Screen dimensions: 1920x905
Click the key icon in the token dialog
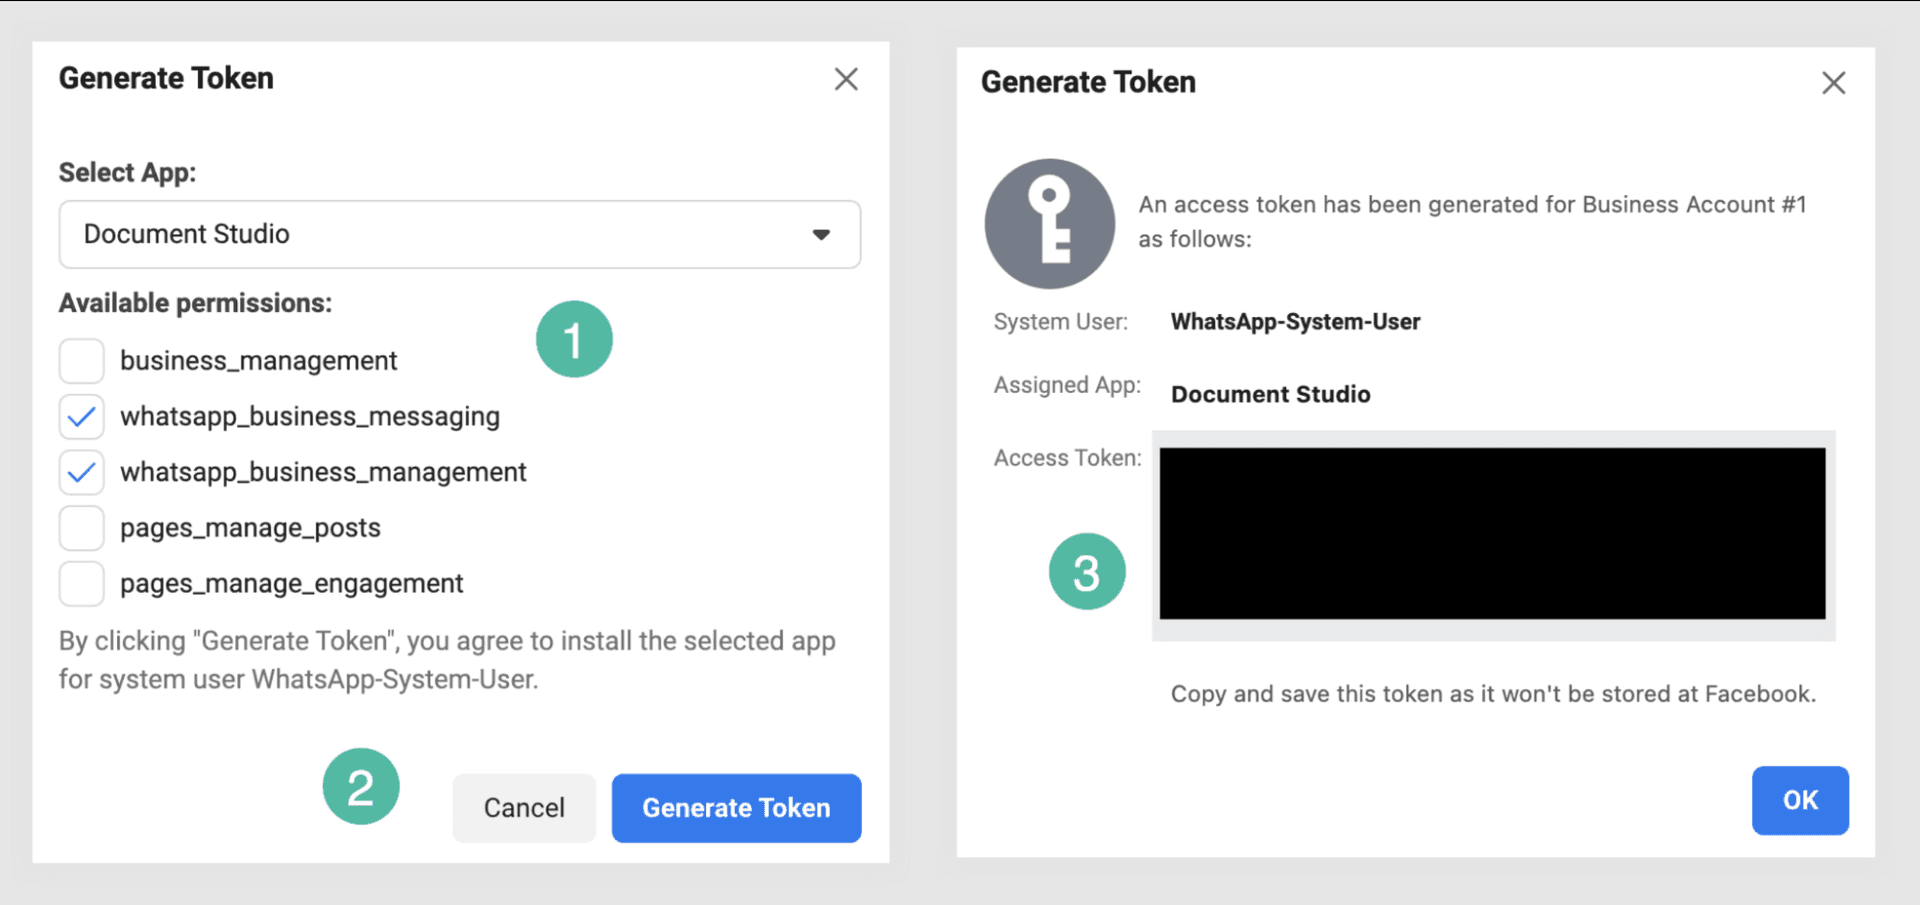pos(1049,223)
